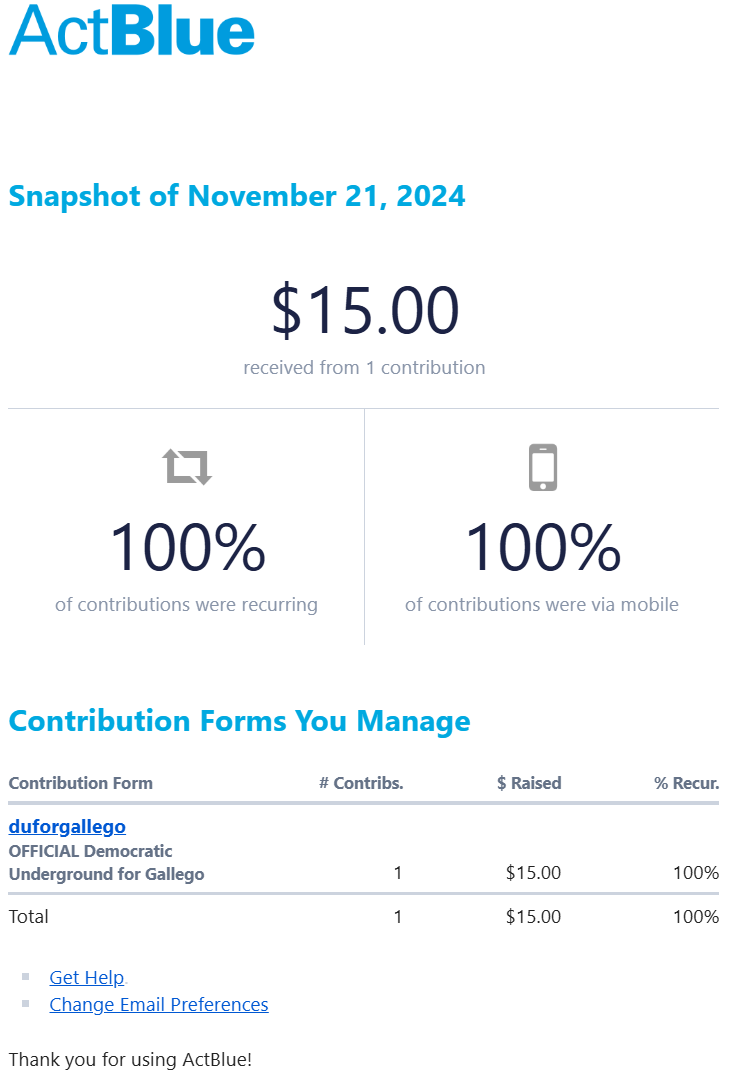
Task: Follow the Change Email Preferences link
Action: point(159,1005)
